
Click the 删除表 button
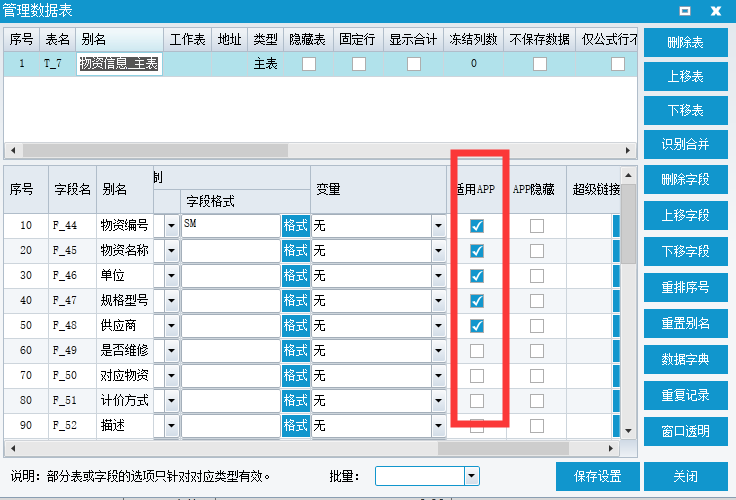[685, 42]
